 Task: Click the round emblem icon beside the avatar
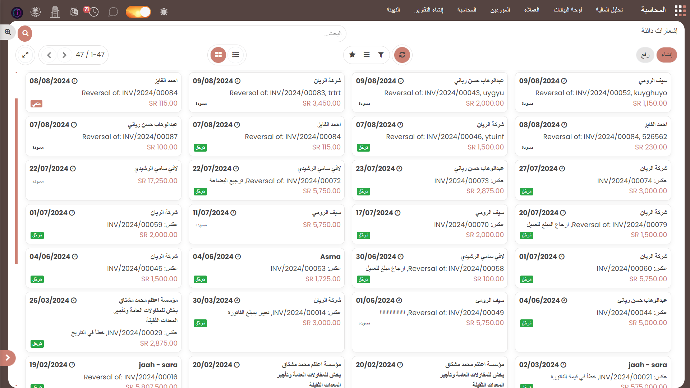click(x=36, y=12)
